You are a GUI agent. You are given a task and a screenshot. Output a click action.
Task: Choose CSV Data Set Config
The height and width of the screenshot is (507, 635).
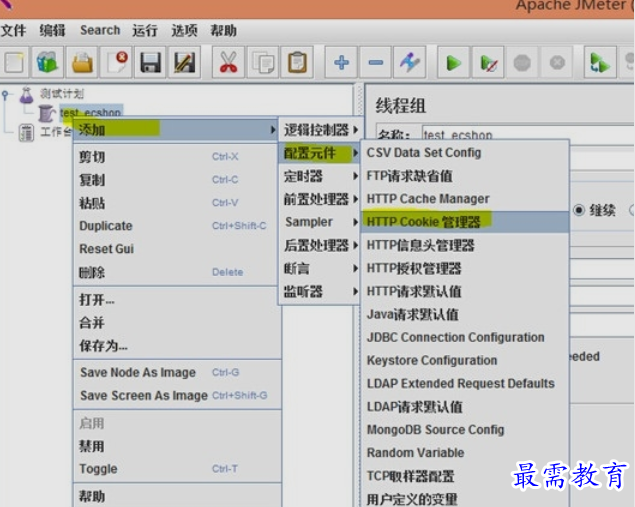coord(465,153)
